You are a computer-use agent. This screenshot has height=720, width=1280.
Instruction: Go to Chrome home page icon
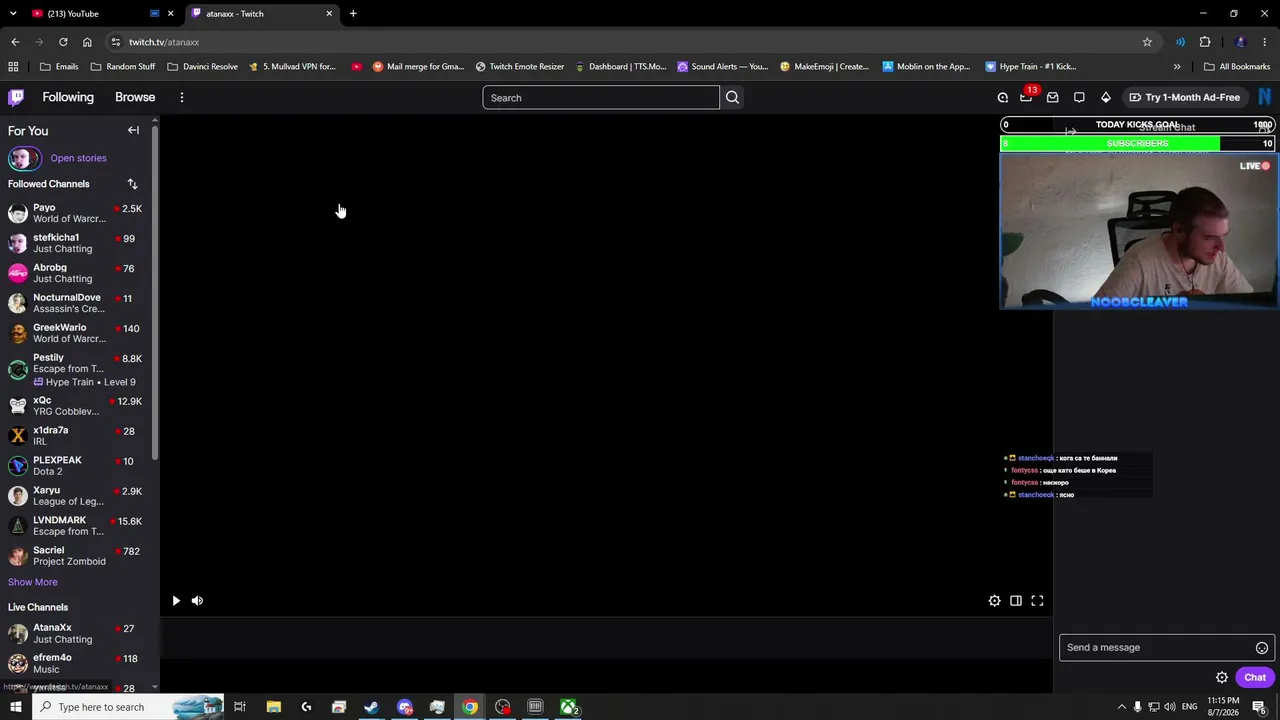click(87, 42)
